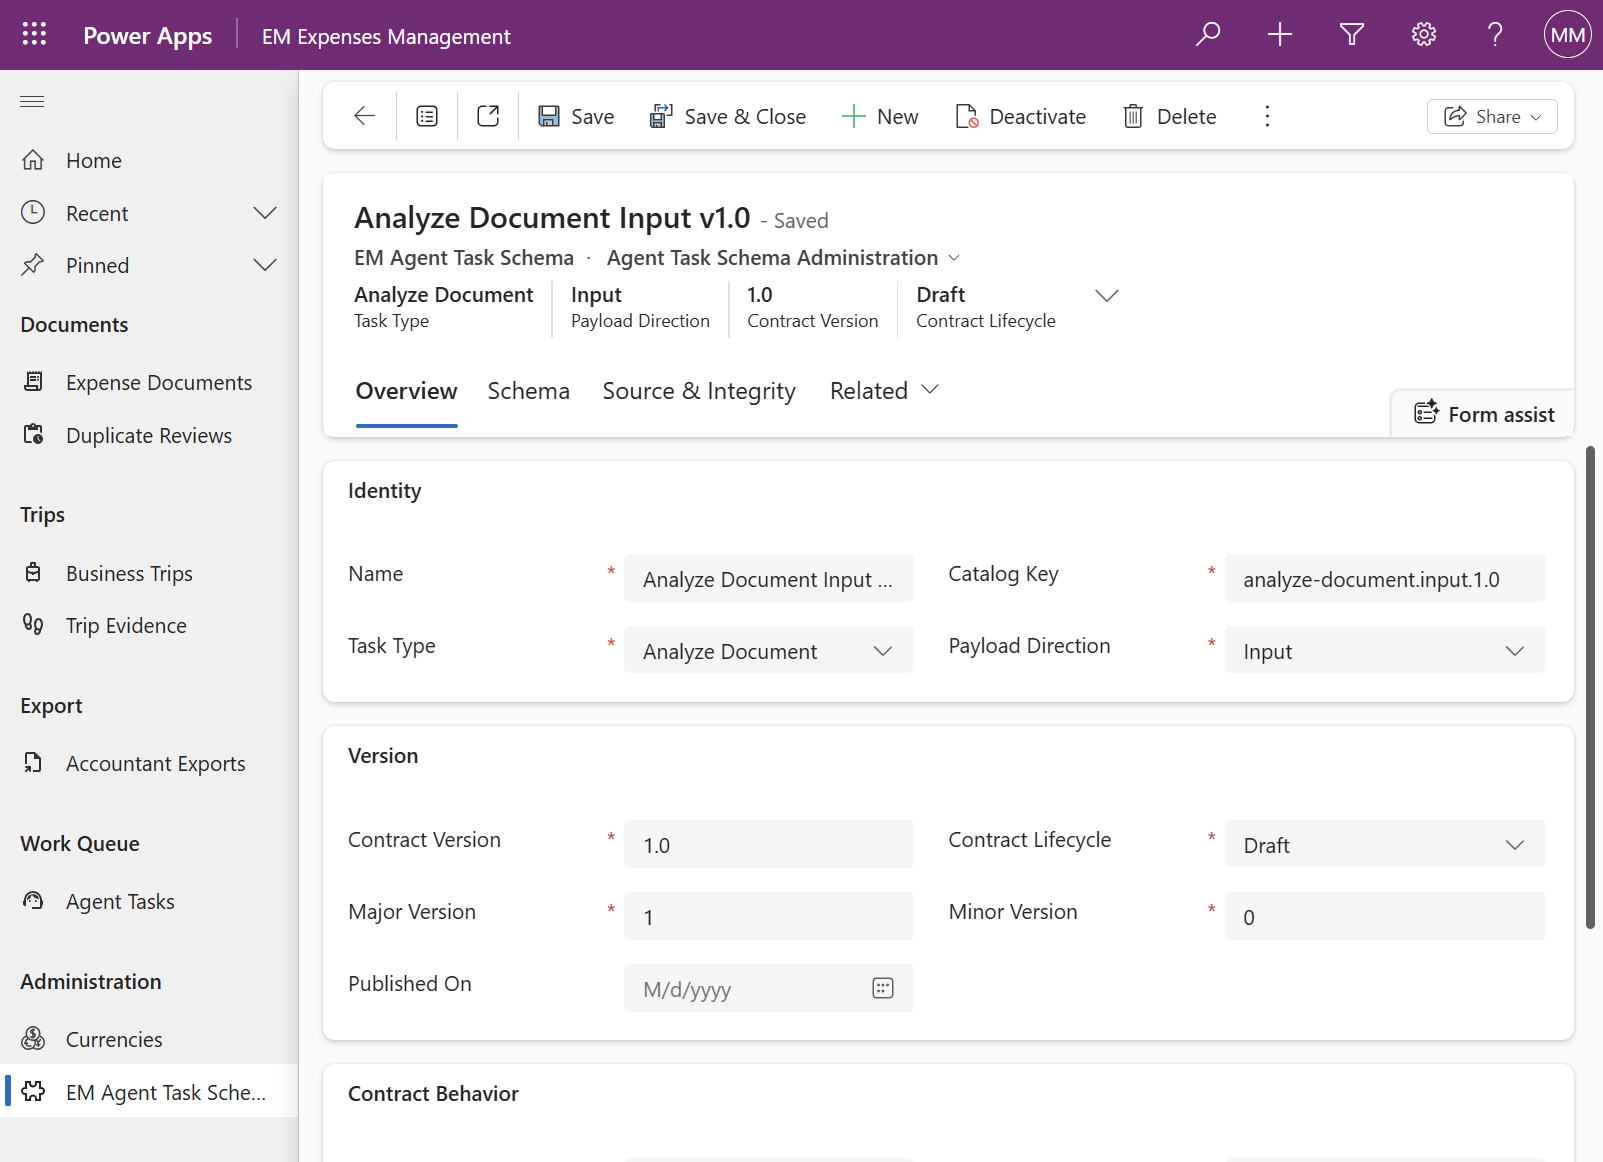Screen dimensions: 1603x1162
Task: Open Trip Evidence
Action: tap(149, 625)
